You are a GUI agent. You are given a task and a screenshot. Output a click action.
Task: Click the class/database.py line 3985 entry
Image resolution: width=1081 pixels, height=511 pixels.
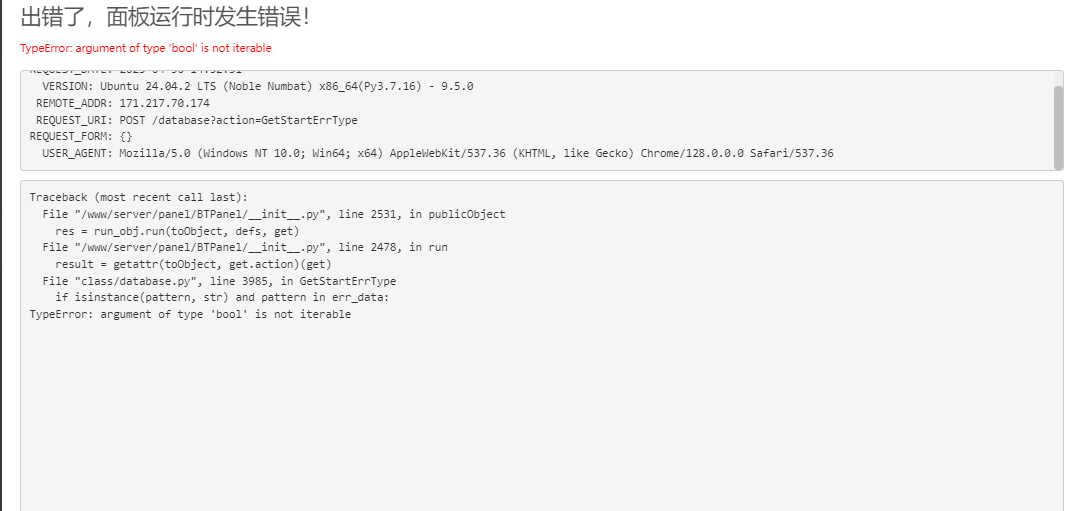pyautogui.click(x=219, y=281)
